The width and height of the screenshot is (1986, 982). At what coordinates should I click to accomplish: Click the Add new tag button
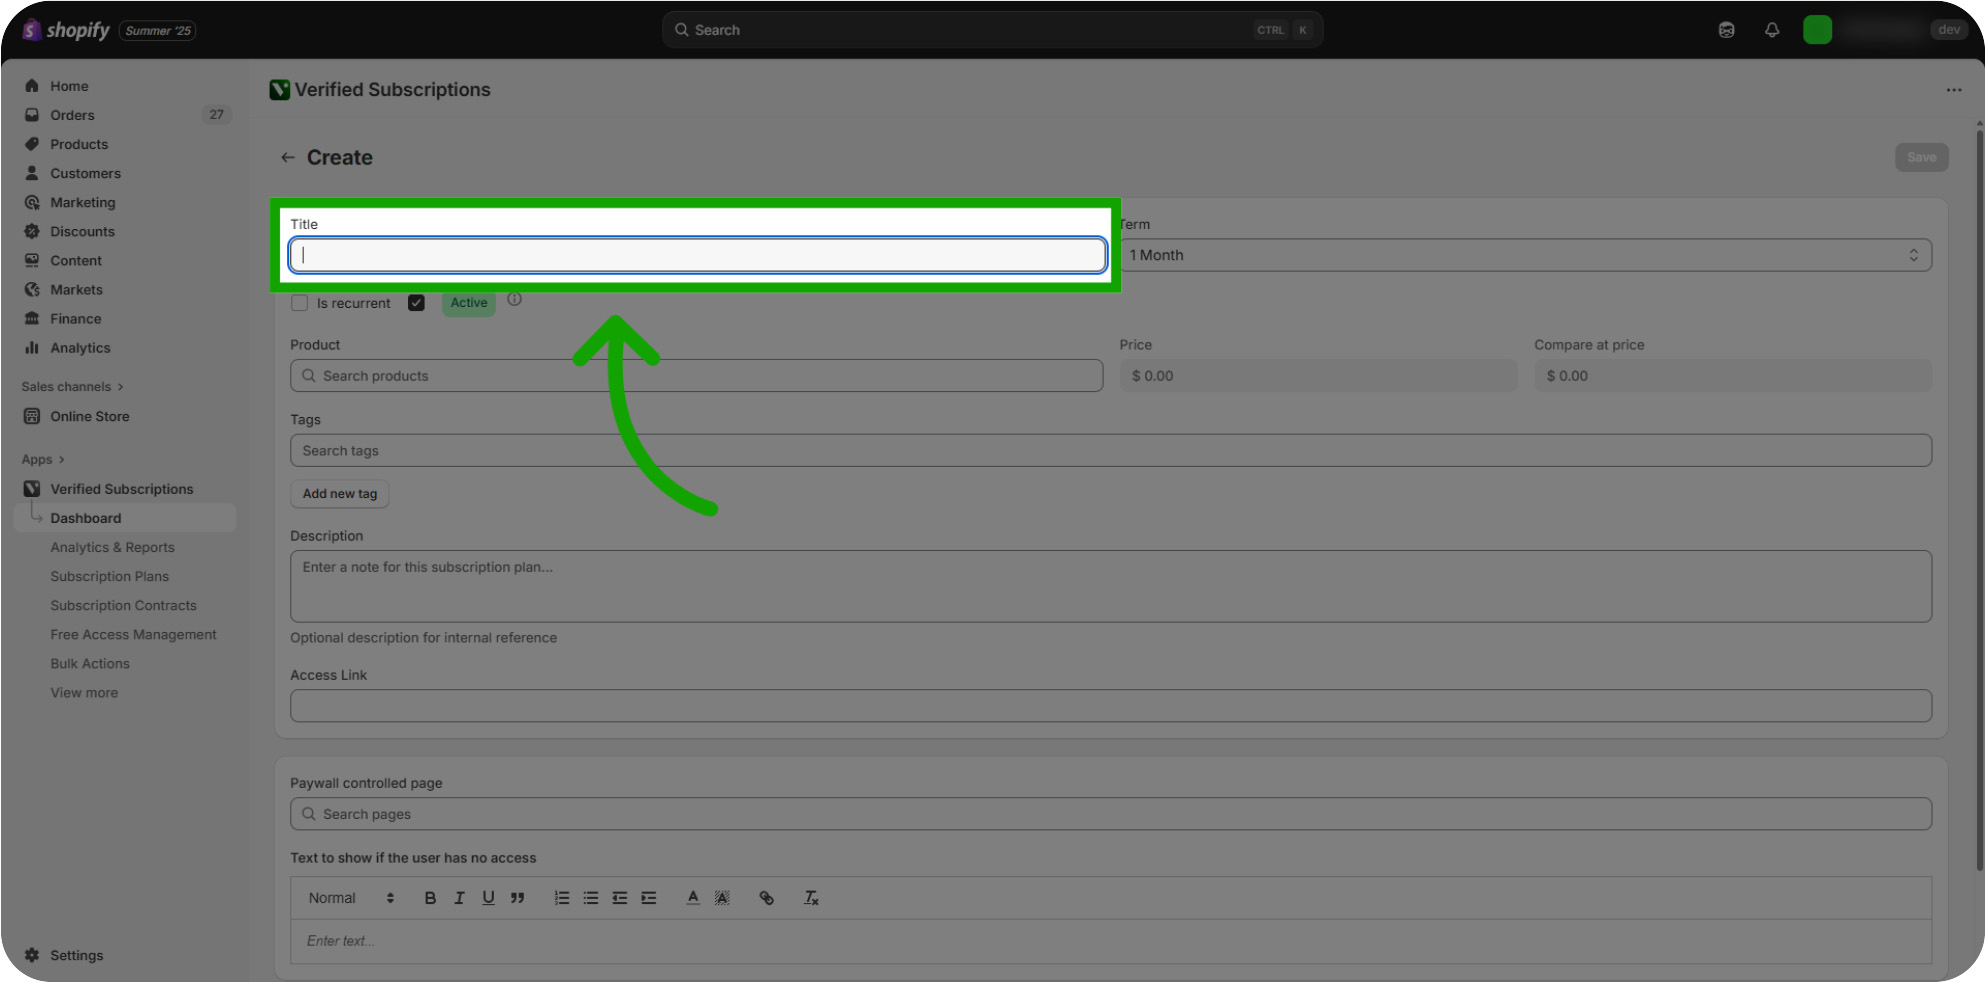coord(340,494)
